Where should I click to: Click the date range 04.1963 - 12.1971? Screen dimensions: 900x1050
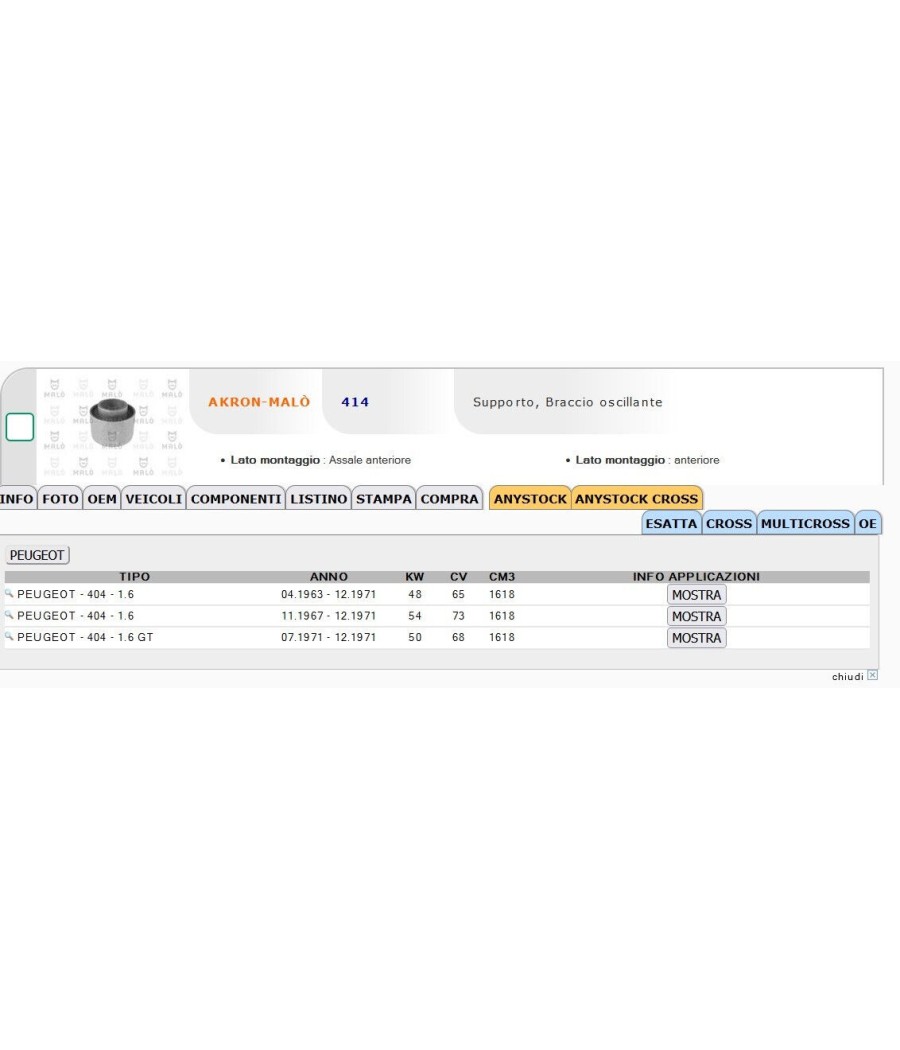329,595
